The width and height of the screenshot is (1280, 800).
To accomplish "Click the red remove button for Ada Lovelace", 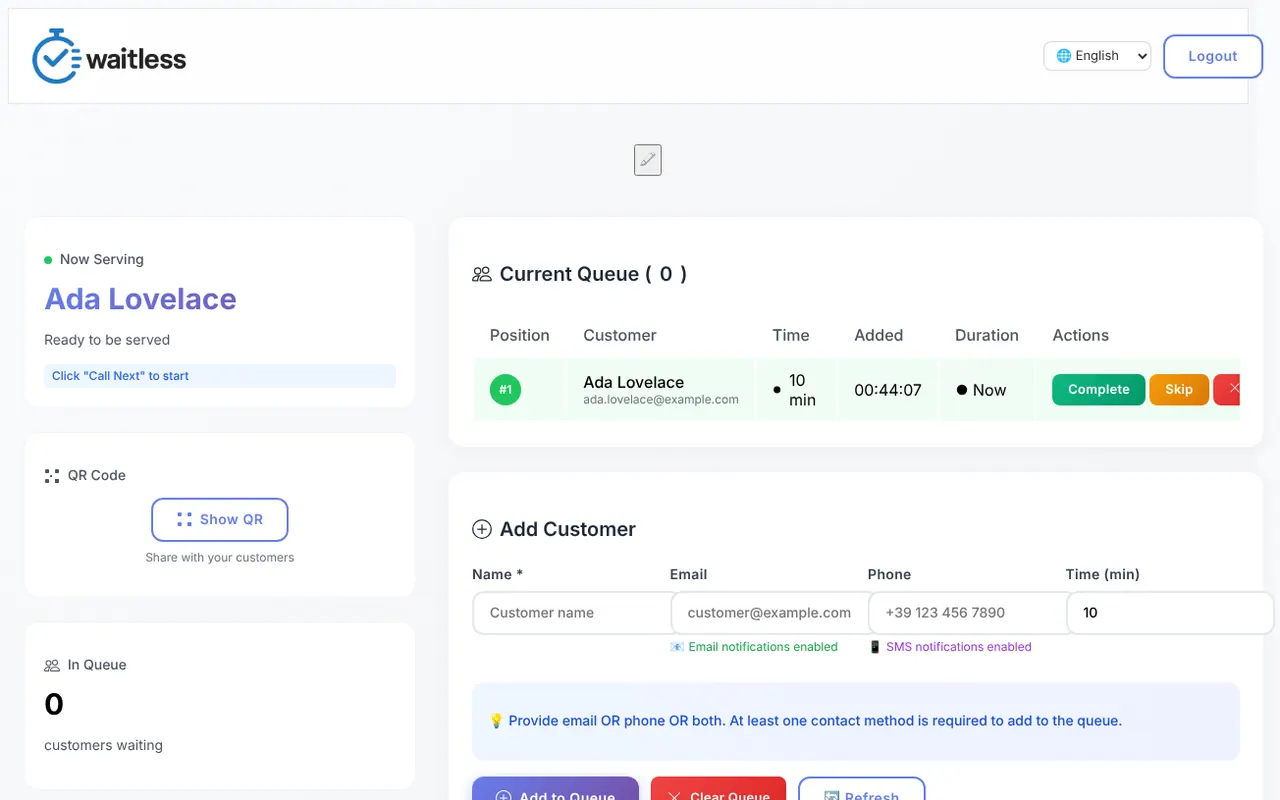I will click(1227, 389).
